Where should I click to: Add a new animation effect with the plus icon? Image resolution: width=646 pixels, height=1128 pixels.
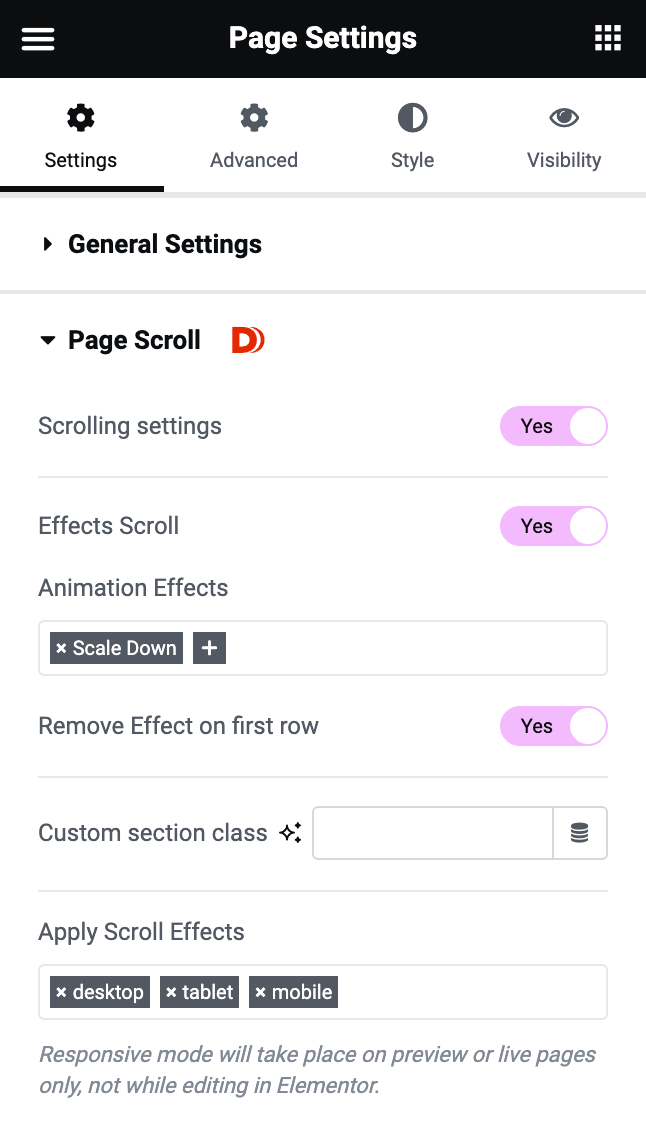[x=209, y=648]
